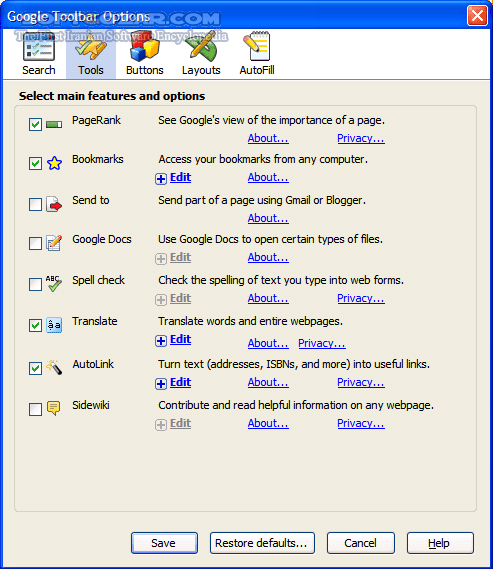
Task: Click the Send to page arrow icon
Action: point(54,204)
